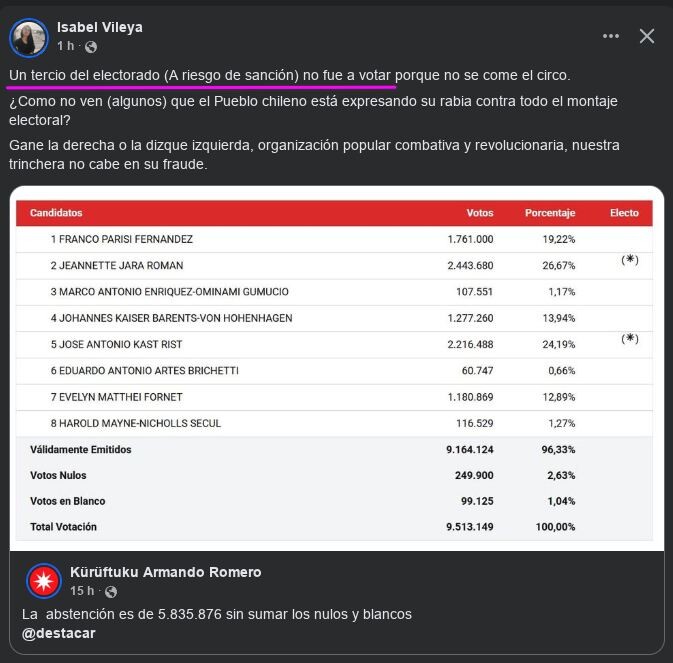The width and height of the screenshot is (673, 663).
Task: Click the "Electo" column header
Action: (x=624, y=213)
